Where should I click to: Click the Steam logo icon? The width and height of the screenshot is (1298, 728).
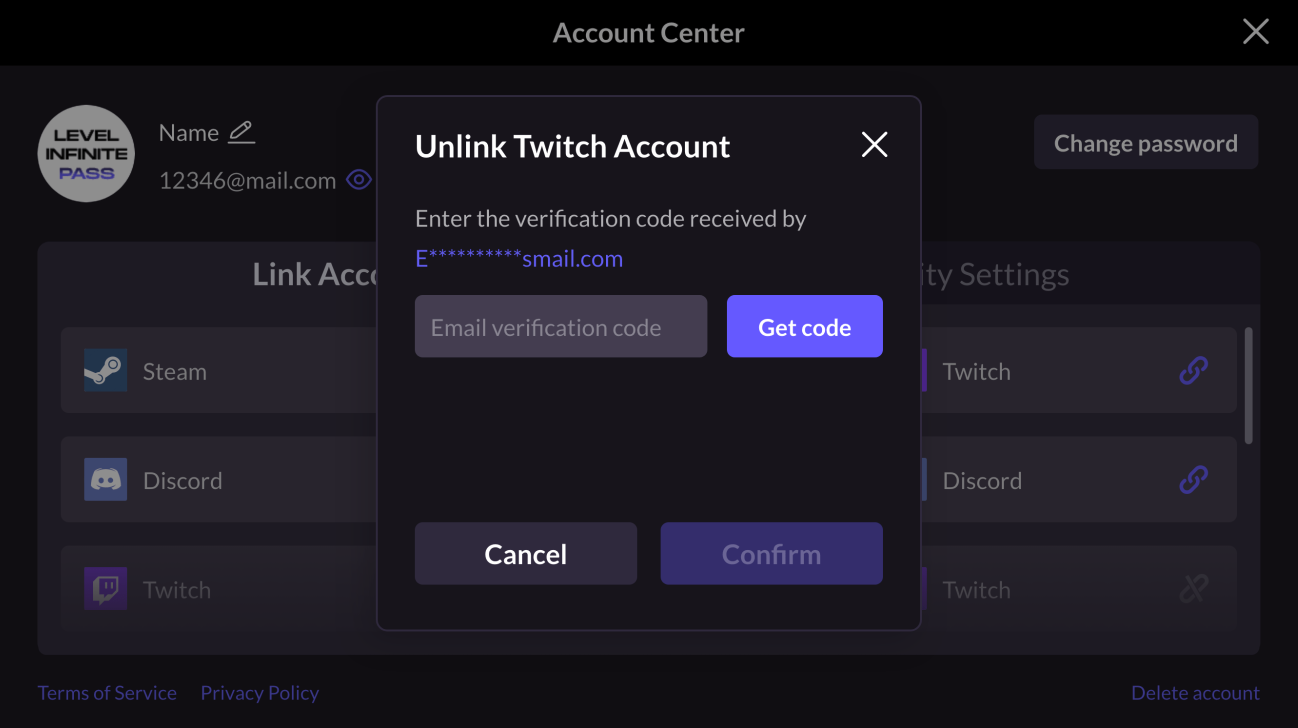pyautogui.click(x=105, y=371)
